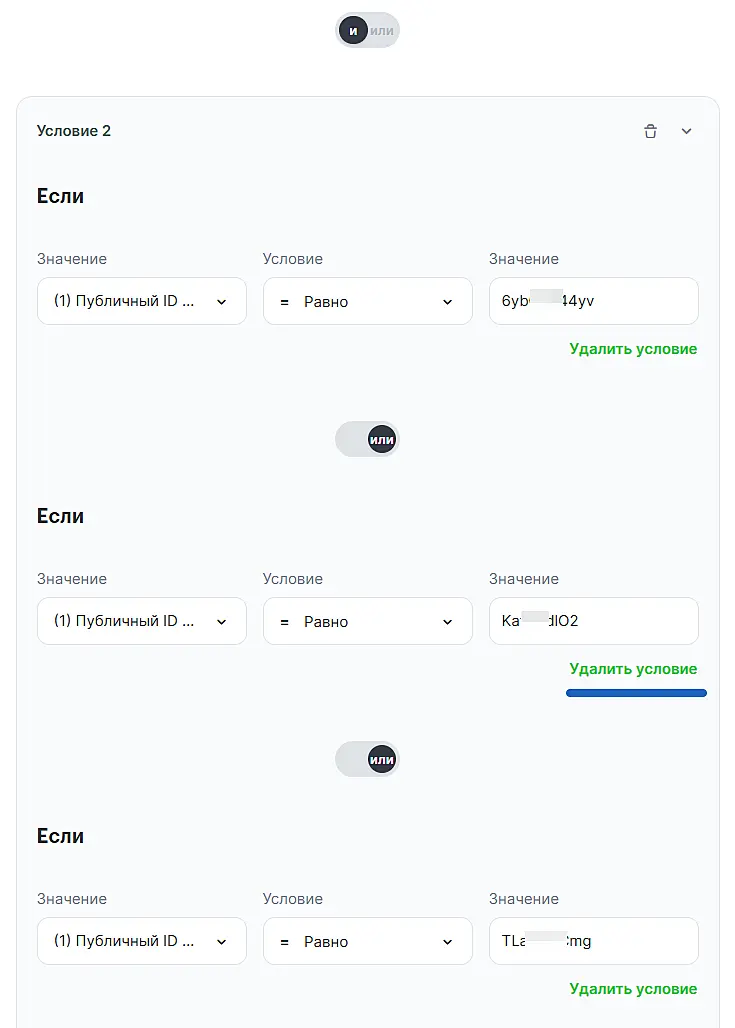This screenshot has height=1028, width=735.
Task: Click the second Удалить условие link
Action: pyautogui.click(x=633, y=669)
